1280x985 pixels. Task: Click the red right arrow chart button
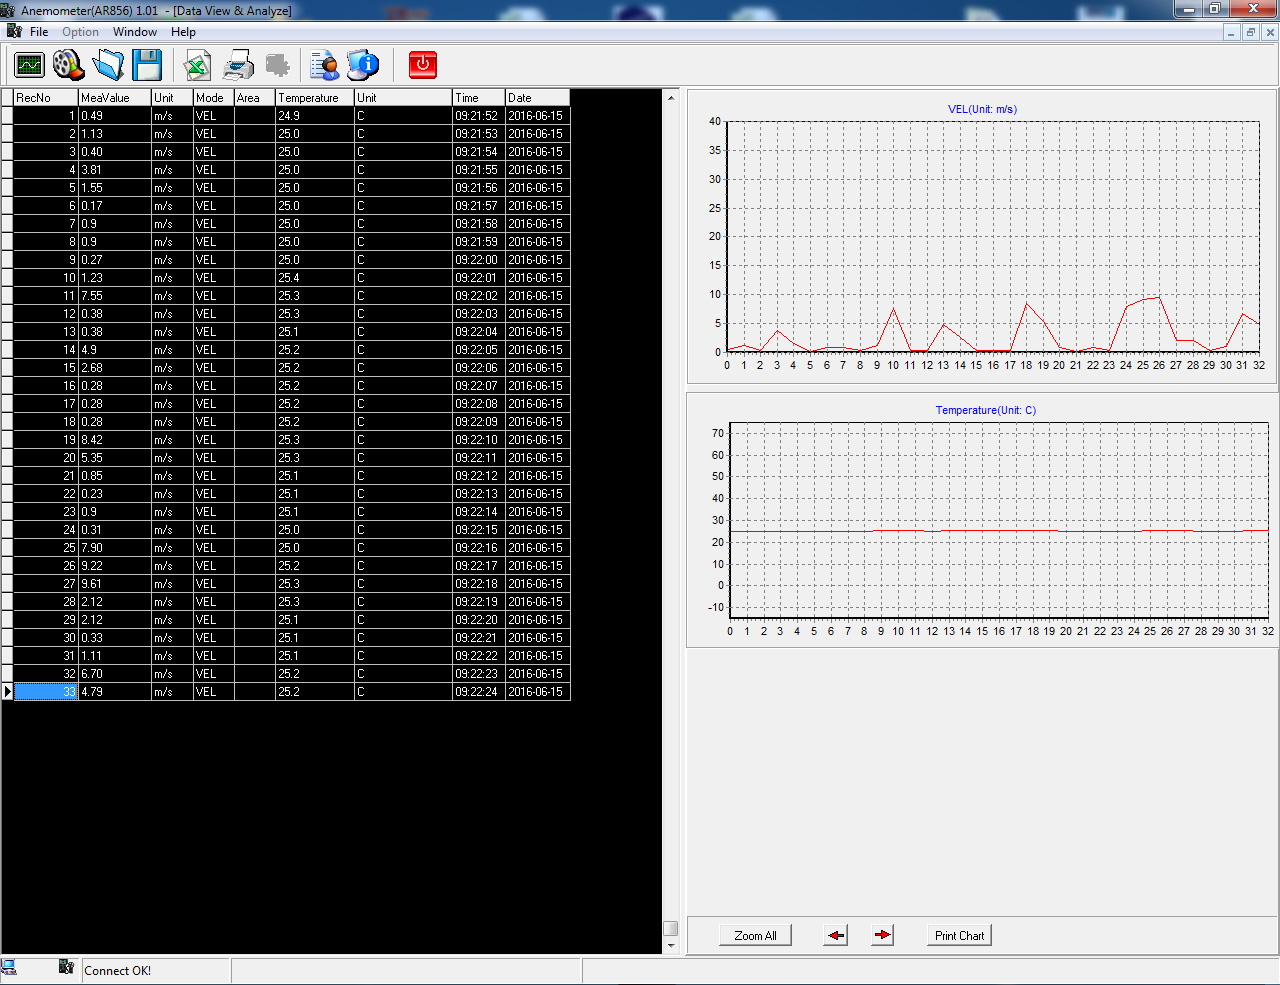coord(882,936)
